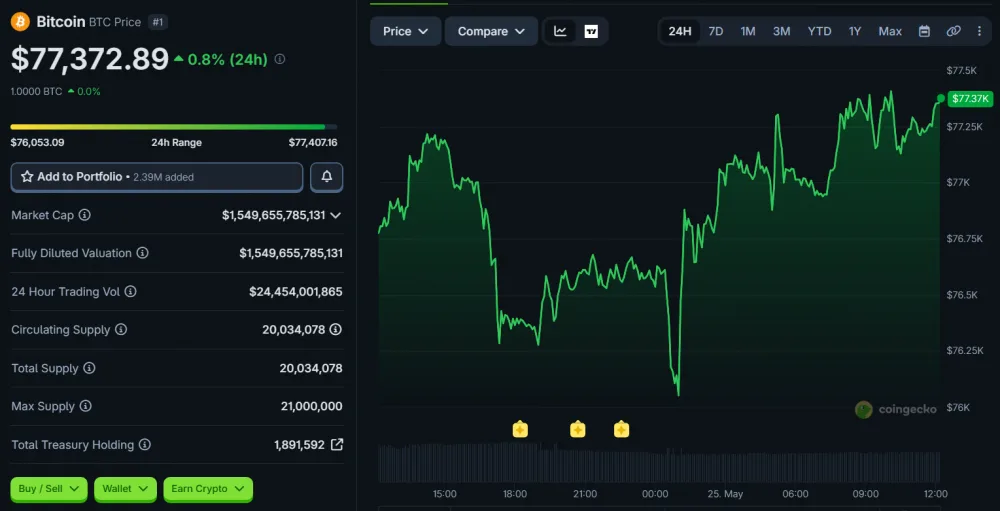1000x511 pixels.
Task: Show Market Cap info tooltip icon
Action: point(84,215)
